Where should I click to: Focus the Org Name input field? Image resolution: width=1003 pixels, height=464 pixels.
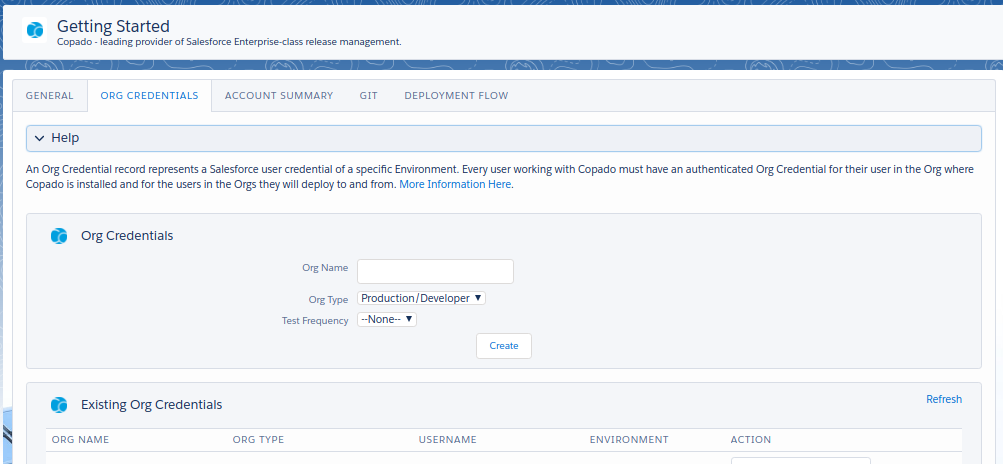point(436,271)
